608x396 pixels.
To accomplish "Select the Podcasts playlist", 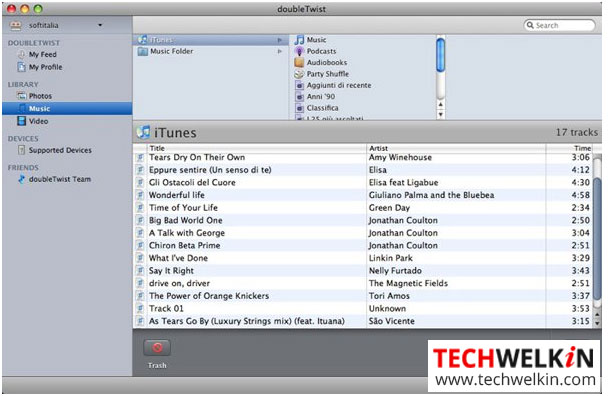I will pos(321,51).
